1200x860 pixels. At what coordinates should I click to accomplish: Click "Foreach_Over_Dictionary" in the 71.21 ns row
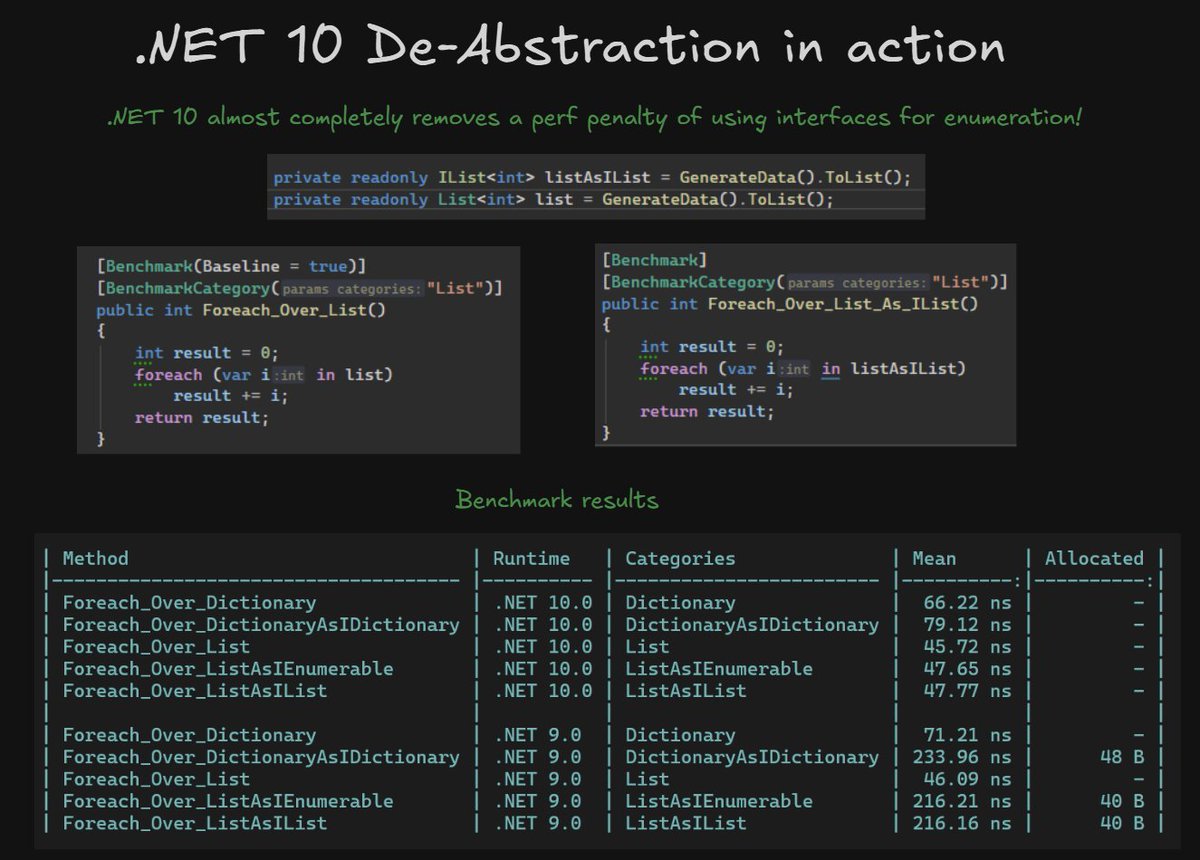pos(189,735)
